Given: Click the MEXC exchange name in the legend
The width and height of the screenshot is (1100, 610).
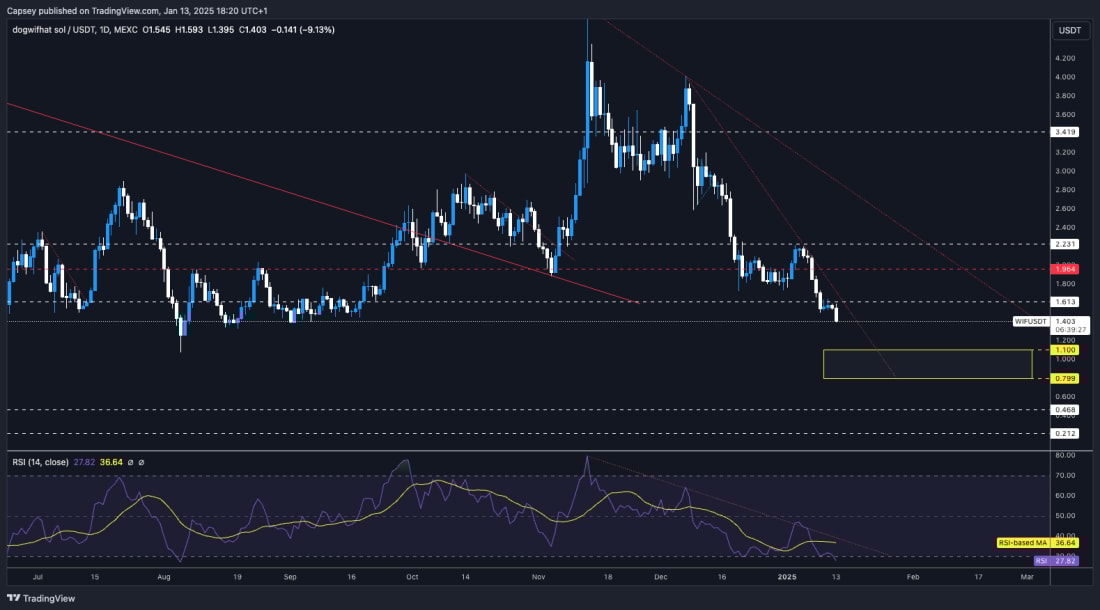Looking at the screenshot, I should (125, 31).
